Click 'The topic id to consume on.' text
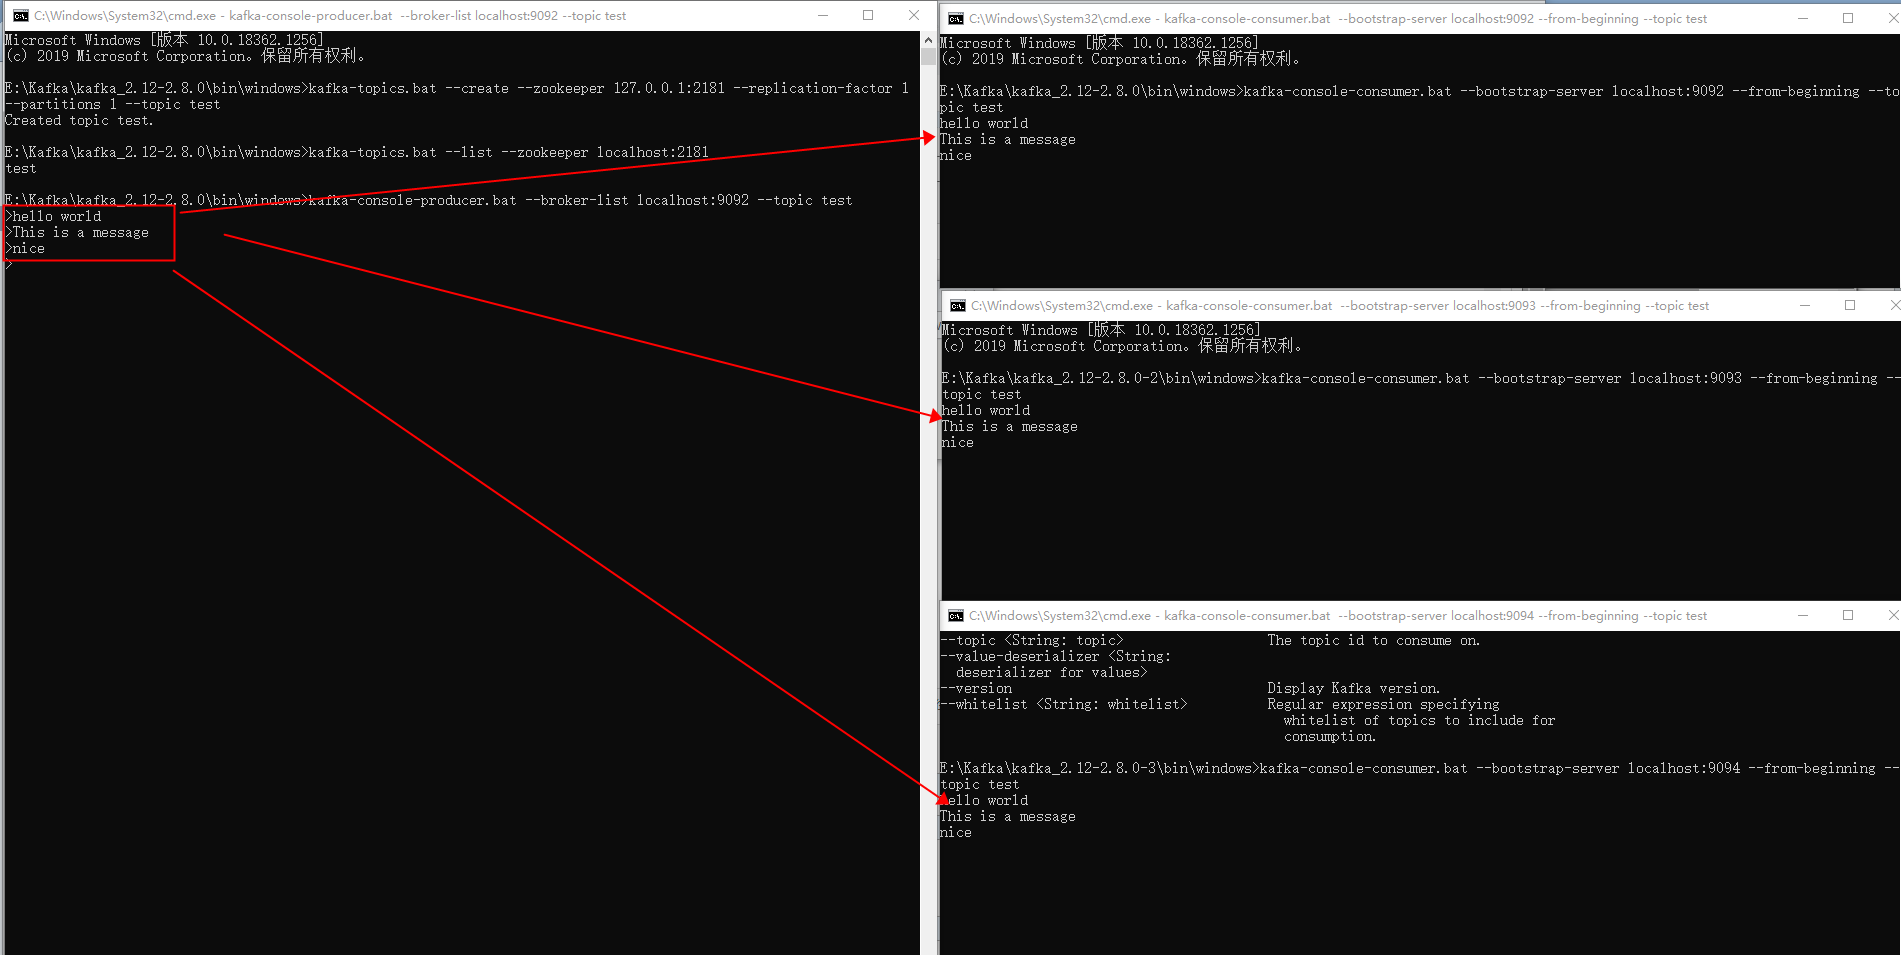 click(1374, 640)
